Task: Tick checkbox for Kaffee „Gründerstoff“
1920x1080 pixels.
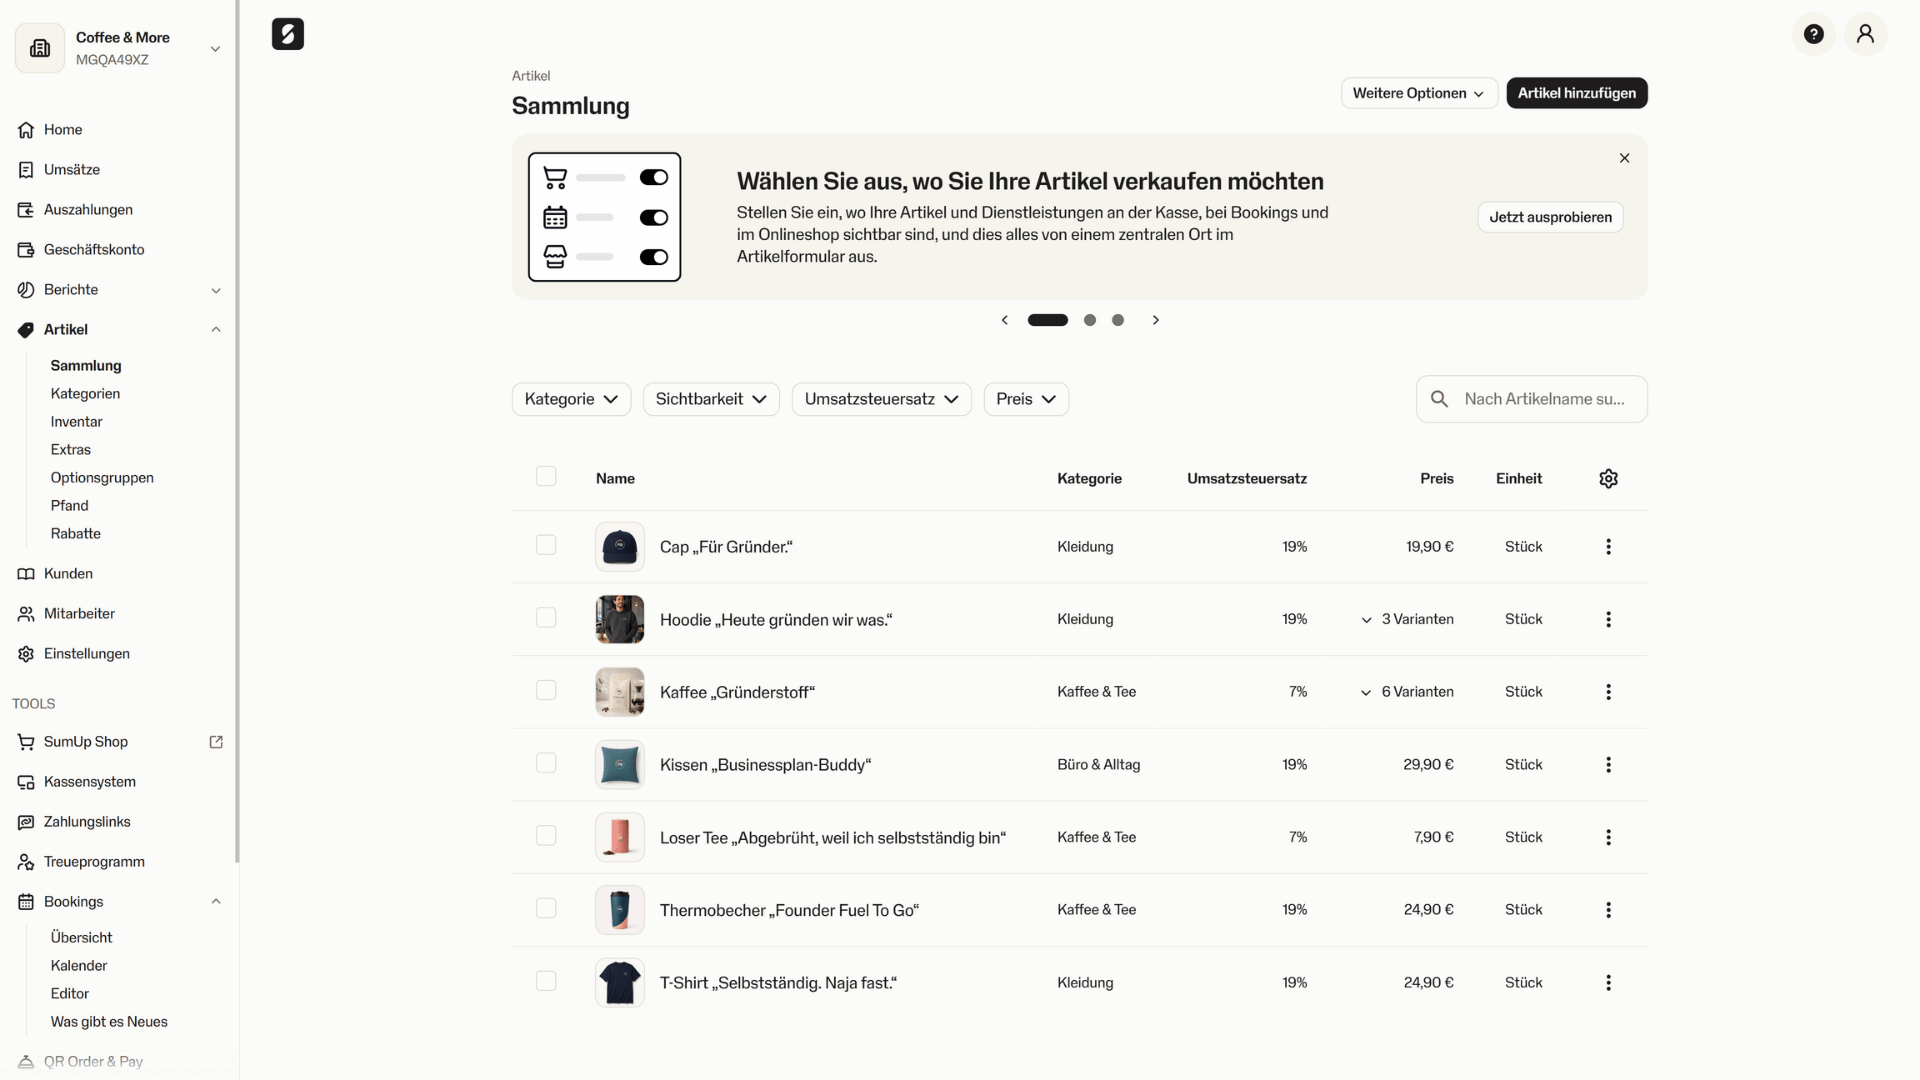Action: coord(546,691)
